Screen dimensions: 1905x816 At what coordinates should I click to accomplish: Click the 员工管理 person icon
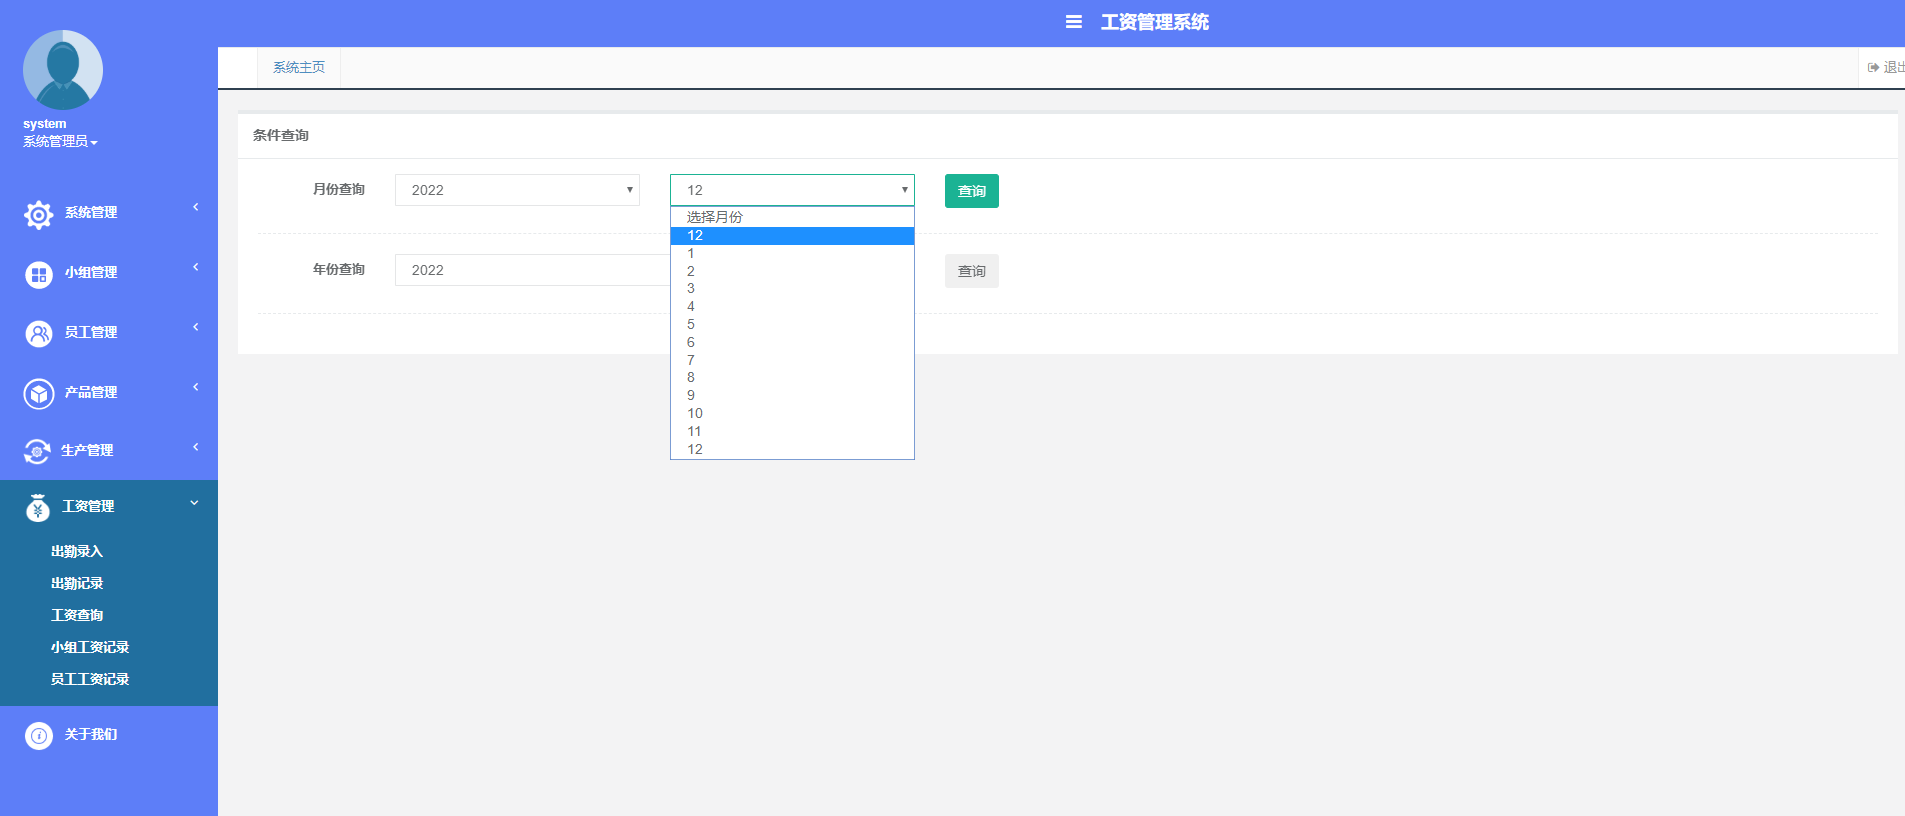pos(39,334)
